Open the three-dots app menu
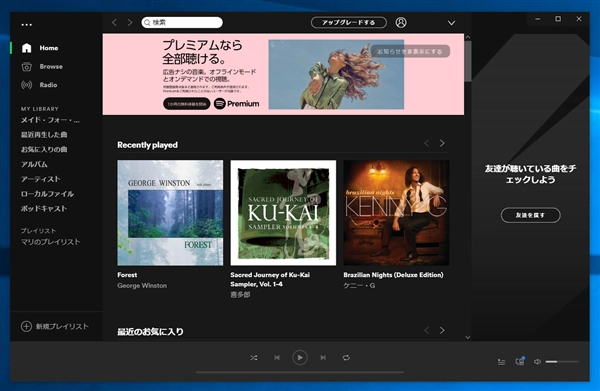This screenshot has height=391, width=600. pos(26,25)
